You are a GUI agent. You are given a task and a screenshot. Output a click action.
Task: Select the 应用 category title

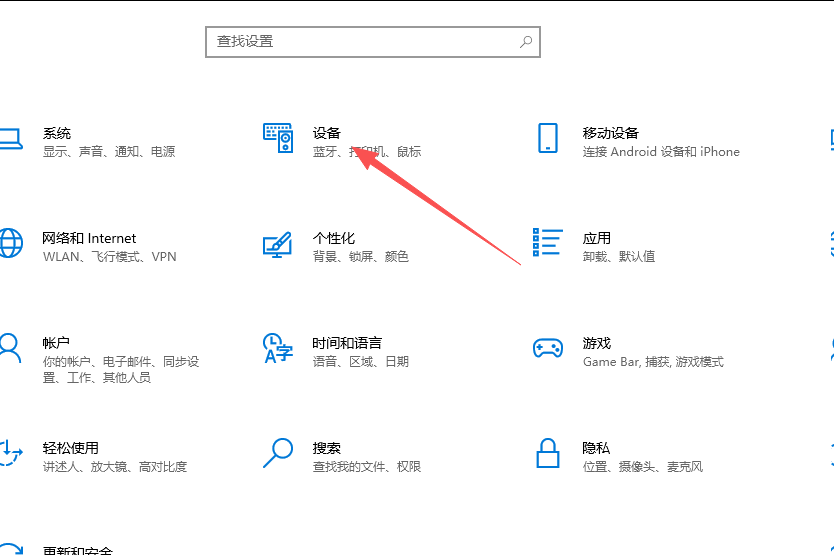click(597, 238)
